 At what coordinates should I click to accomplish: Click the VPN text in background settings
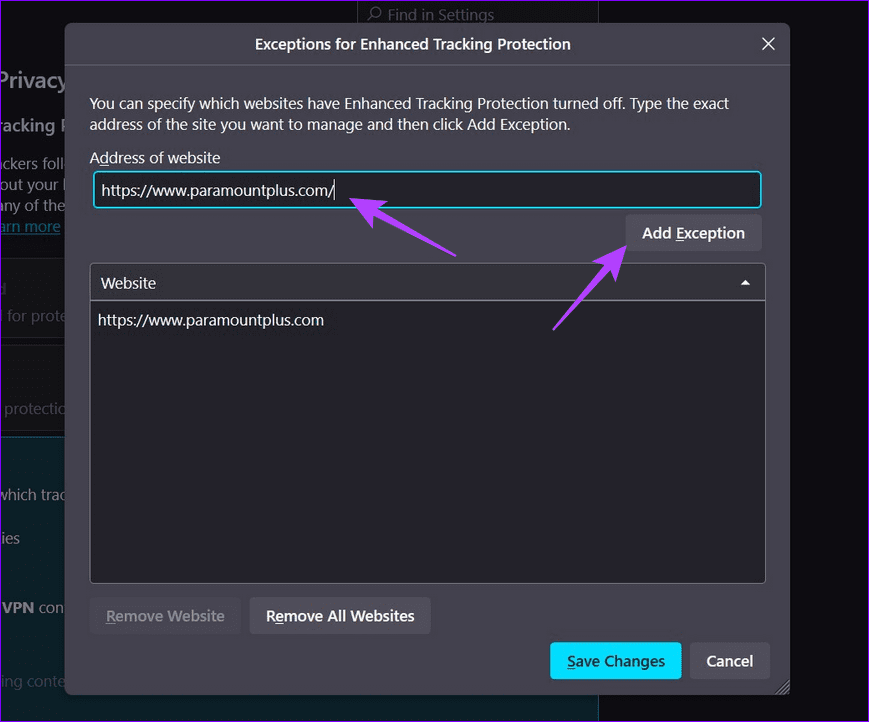[x=18, y=607]
